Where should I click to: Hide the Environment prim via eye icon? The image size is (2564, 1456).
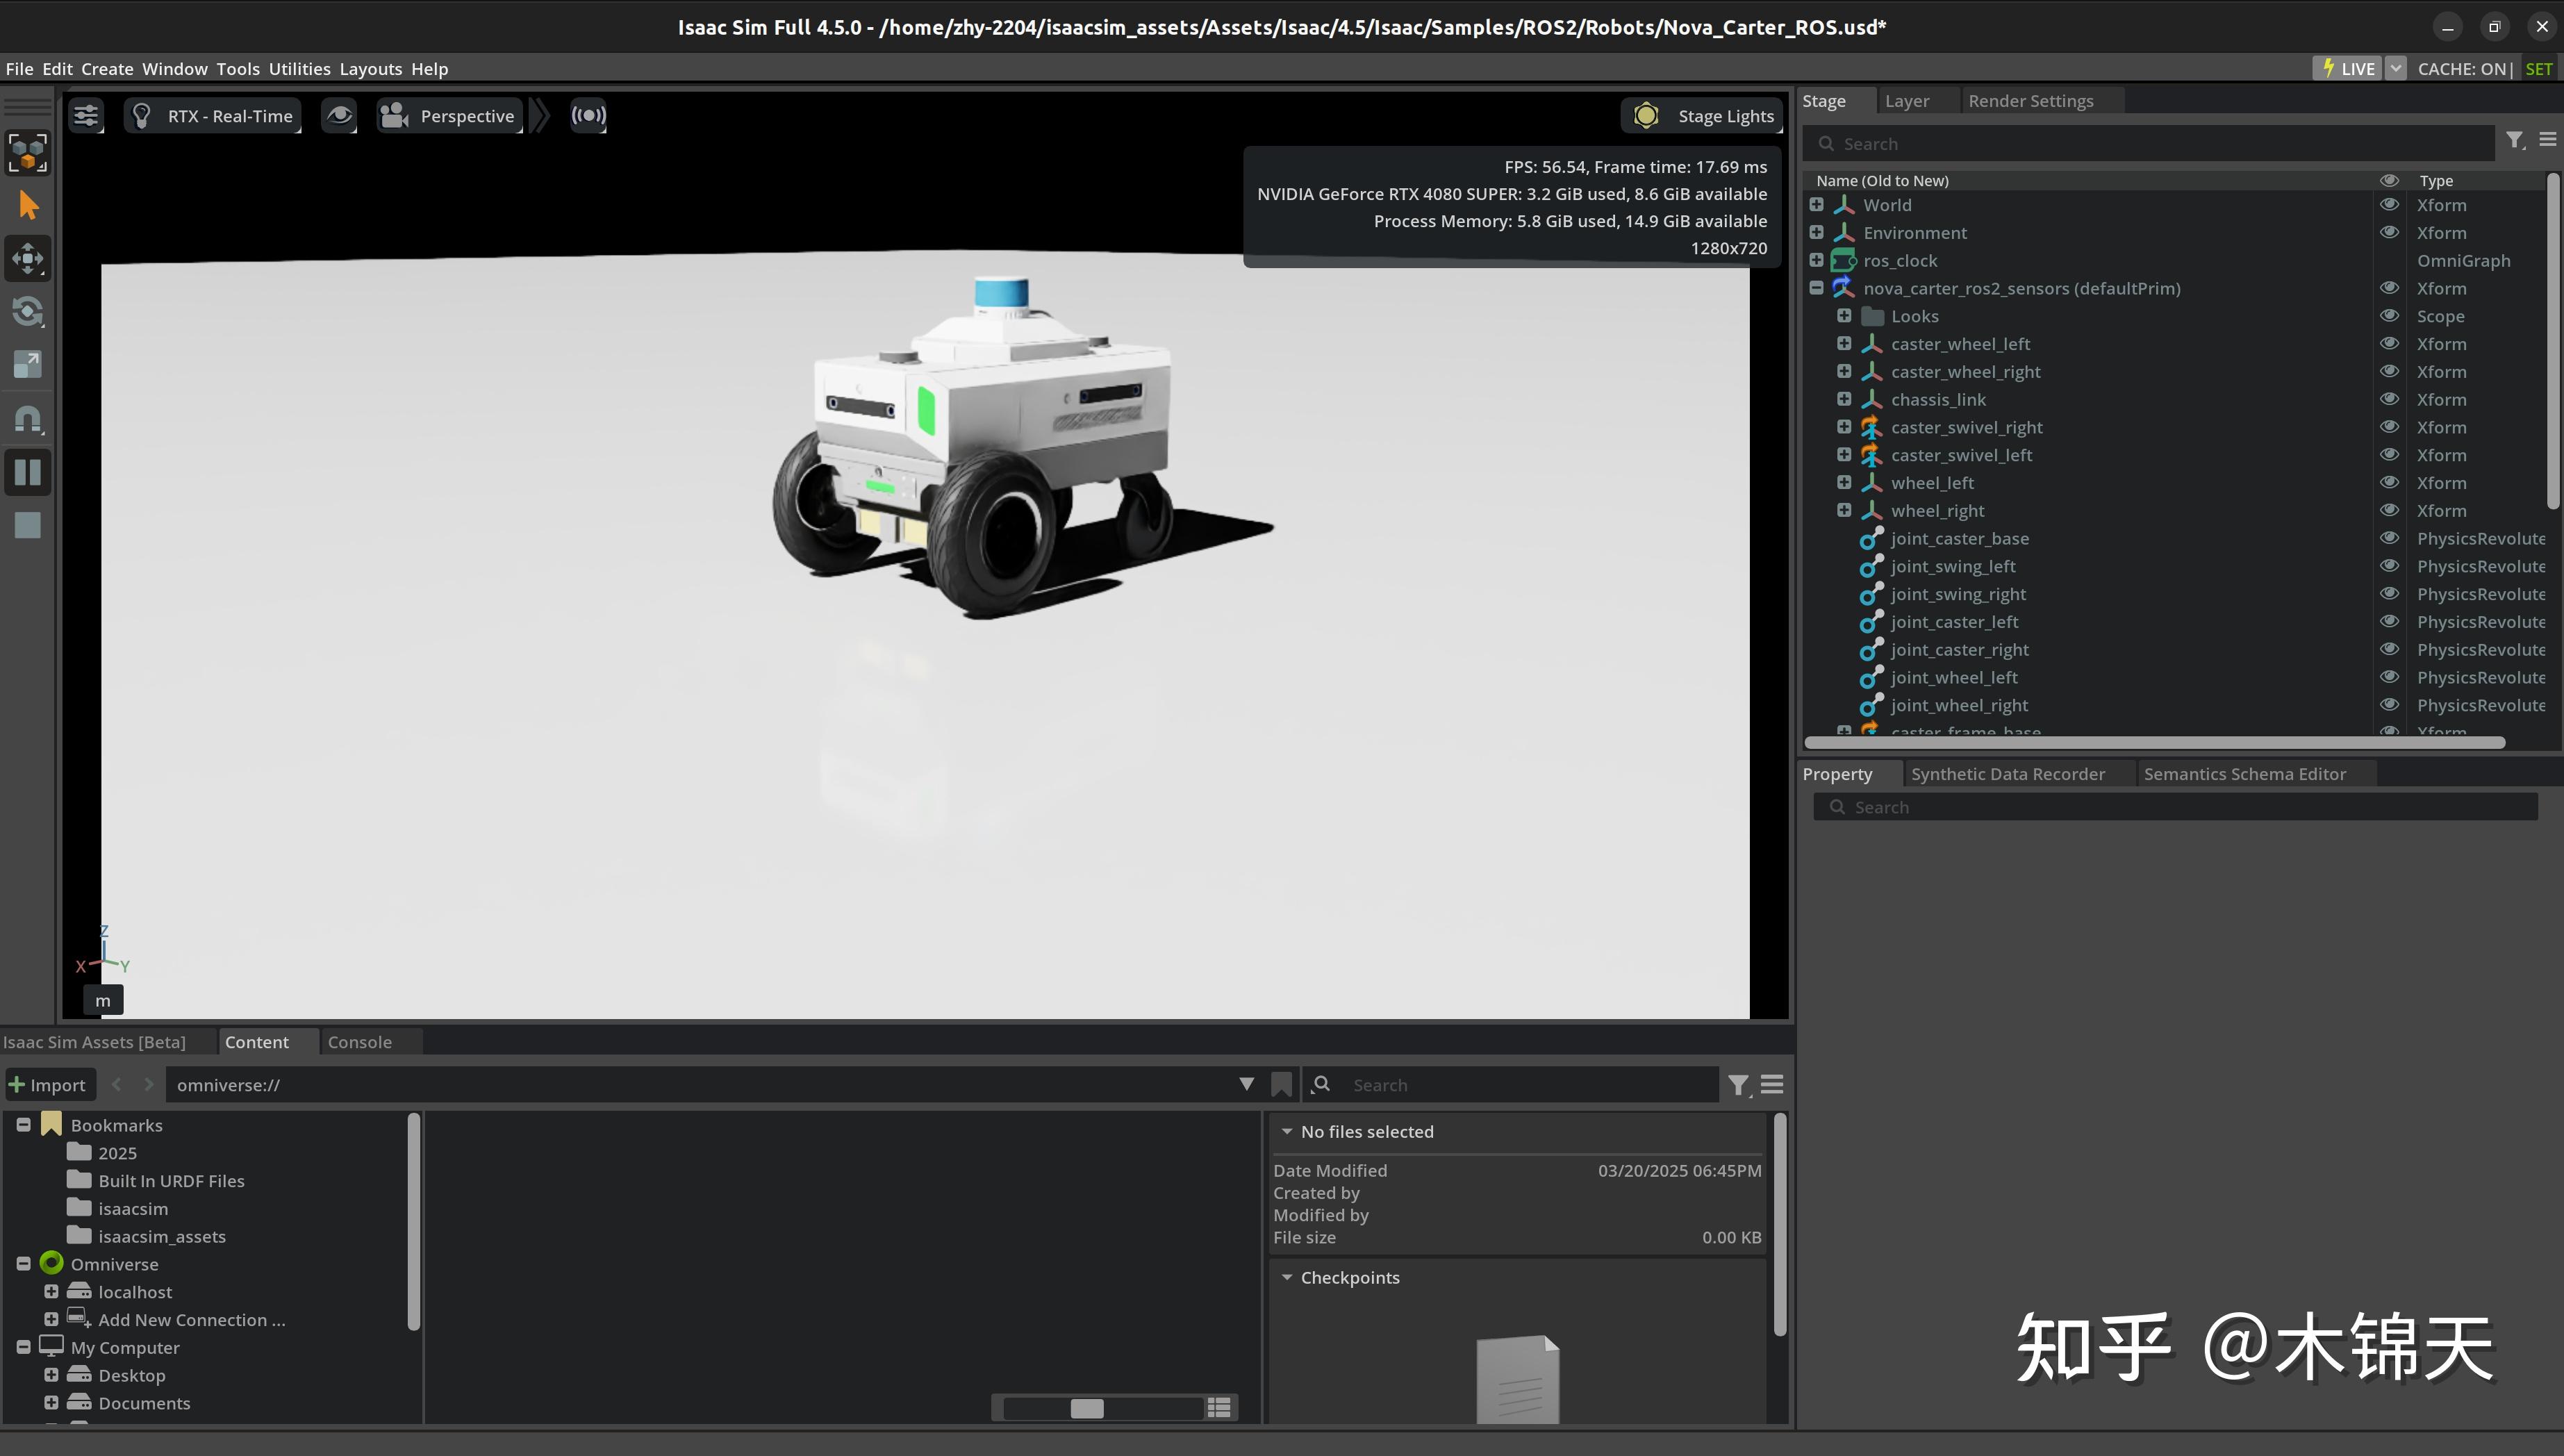pos(2389,232)
